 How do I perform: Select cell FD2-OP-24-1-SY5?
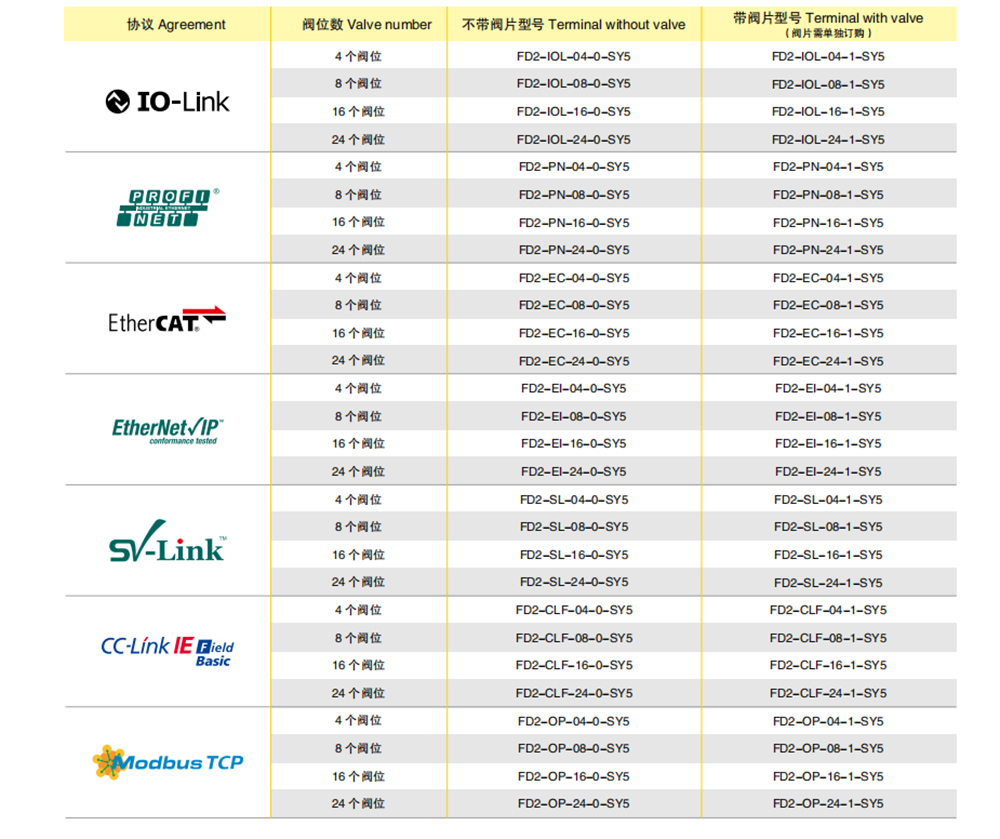(828, 804)
